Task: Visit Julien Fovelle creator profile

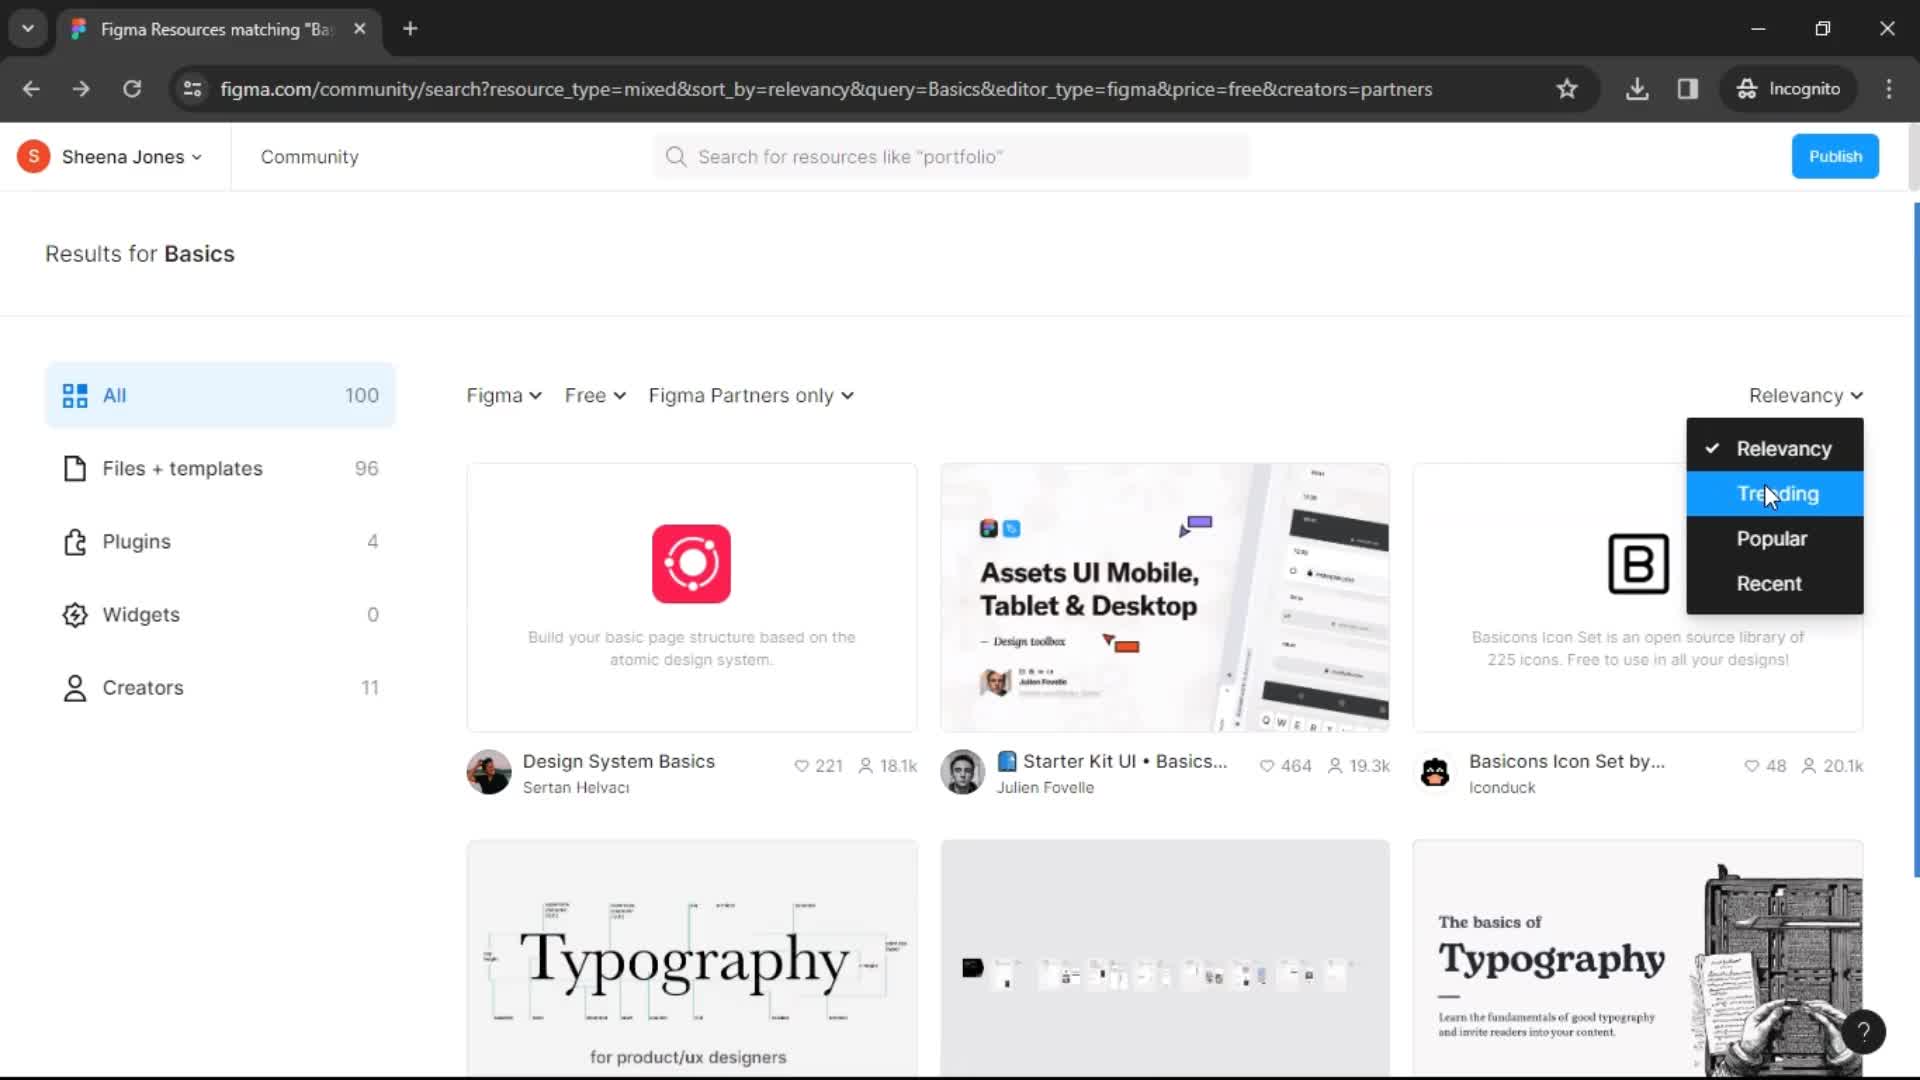Action: (x=1044, y=788)
